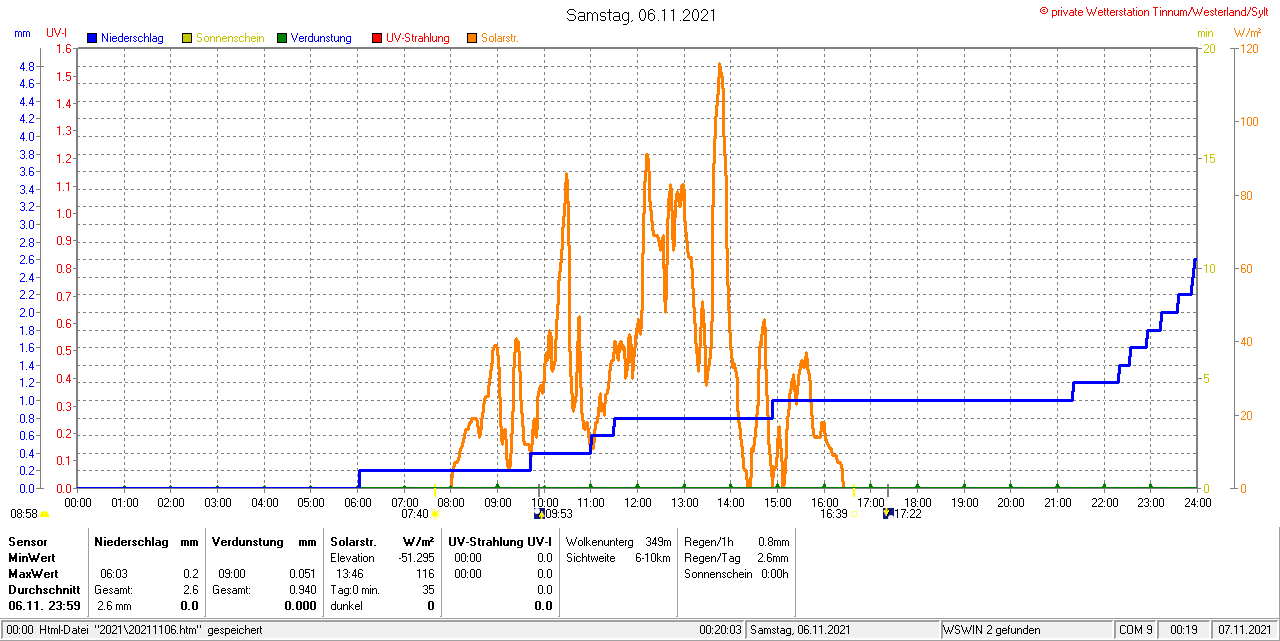
Task: Click the 12:00 time axis label
Action: (638, 502)
